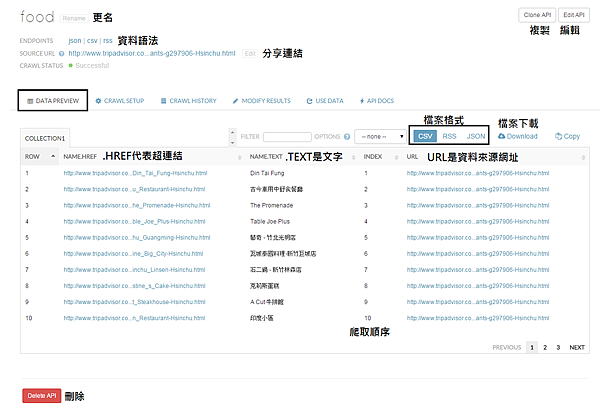Open the json endpoint link

75,41
